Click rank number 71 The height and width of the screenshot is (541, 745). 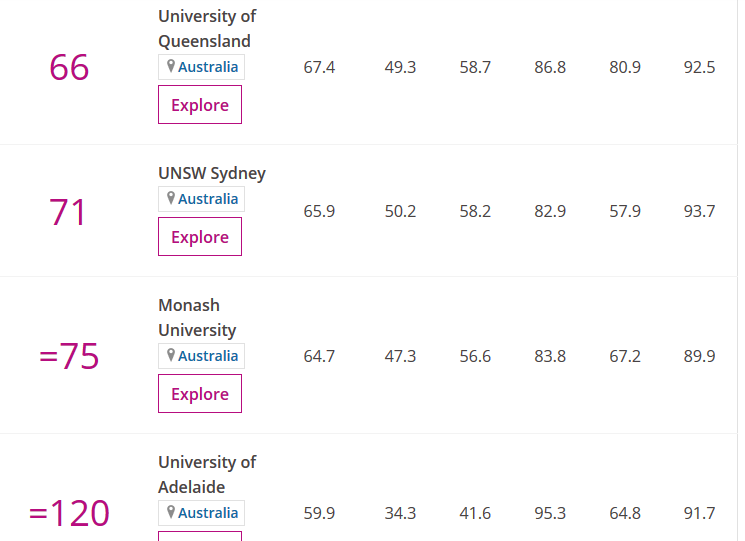point(68,213)
